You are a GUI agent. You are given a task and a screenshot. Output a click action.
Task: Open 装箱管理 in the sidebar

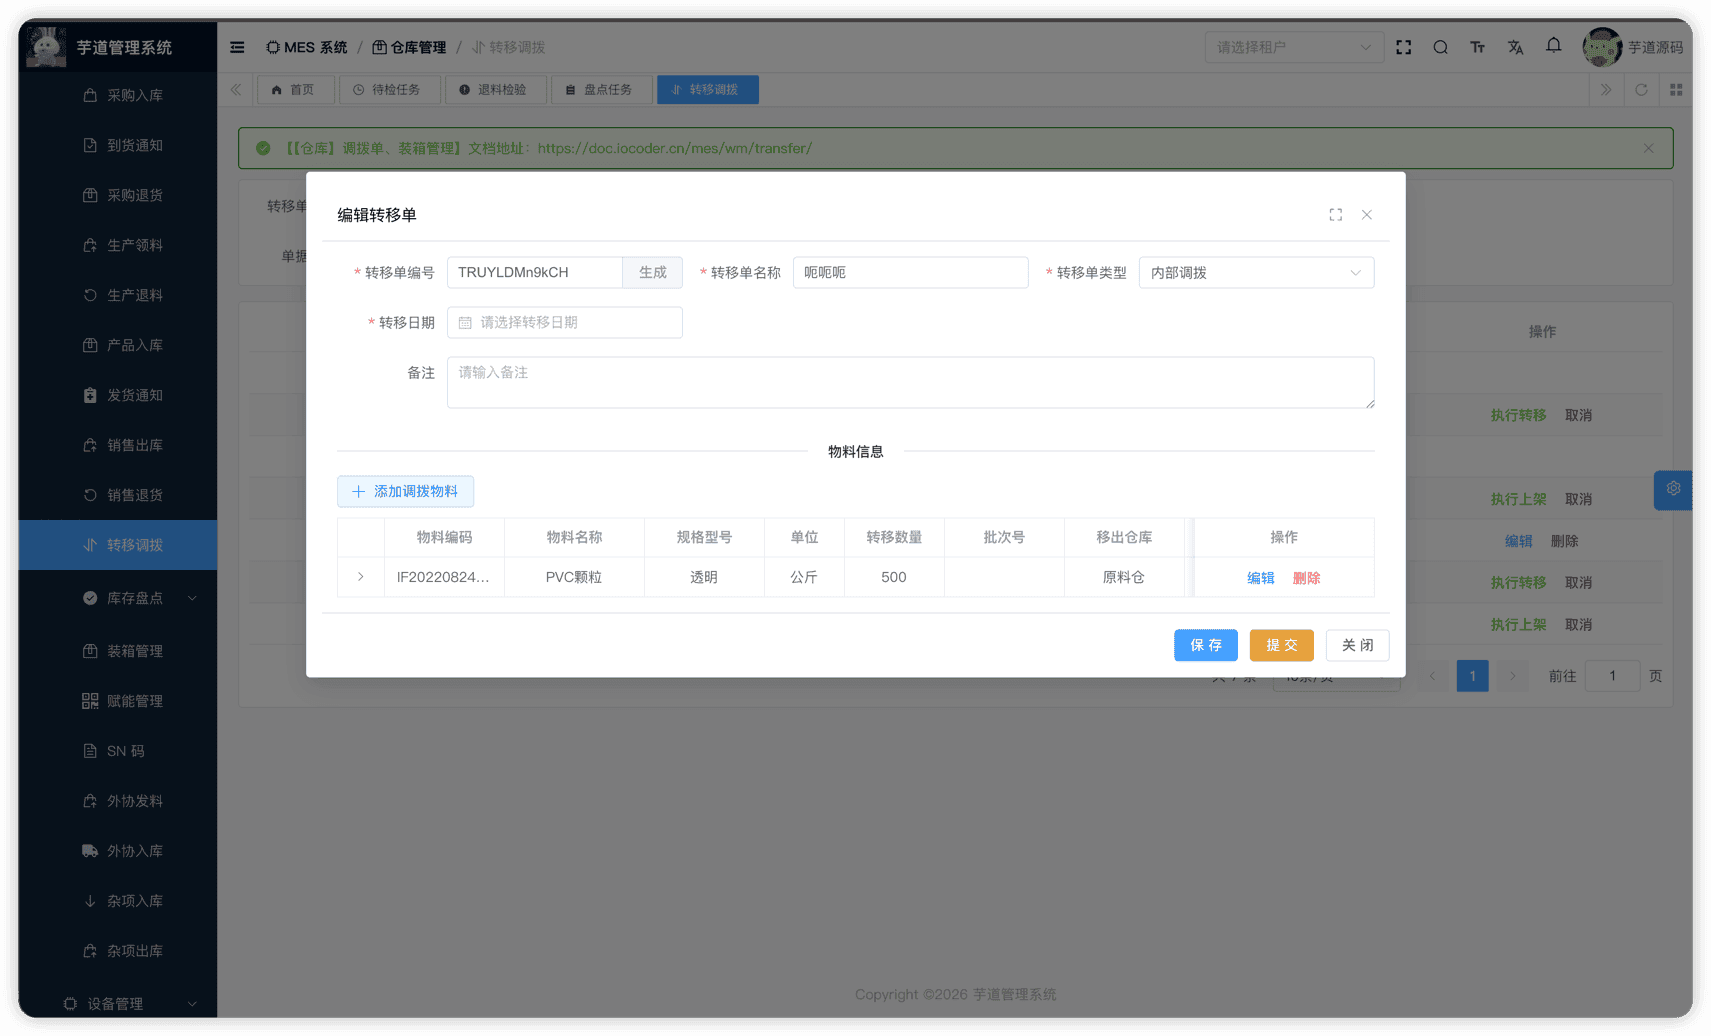click(x=135, y=651)
